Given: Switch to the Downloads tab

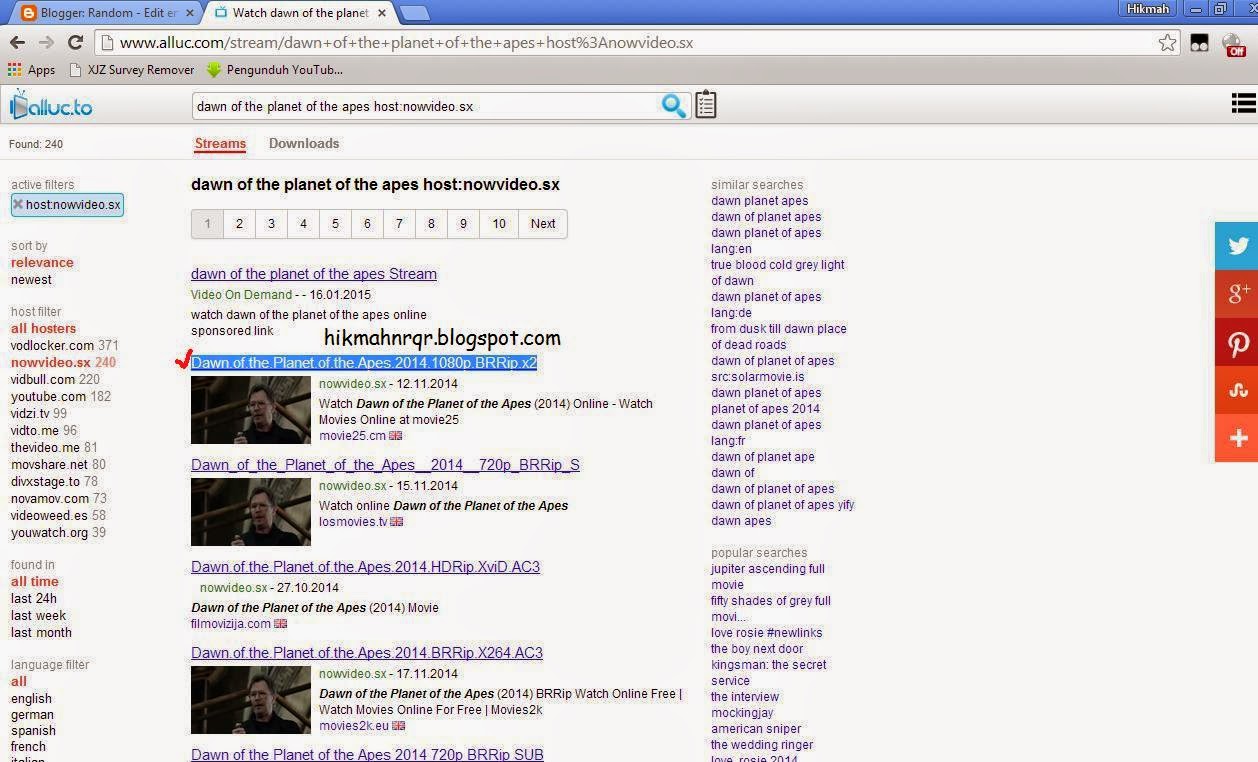Looking at the screenshot, I should (304, 143).
